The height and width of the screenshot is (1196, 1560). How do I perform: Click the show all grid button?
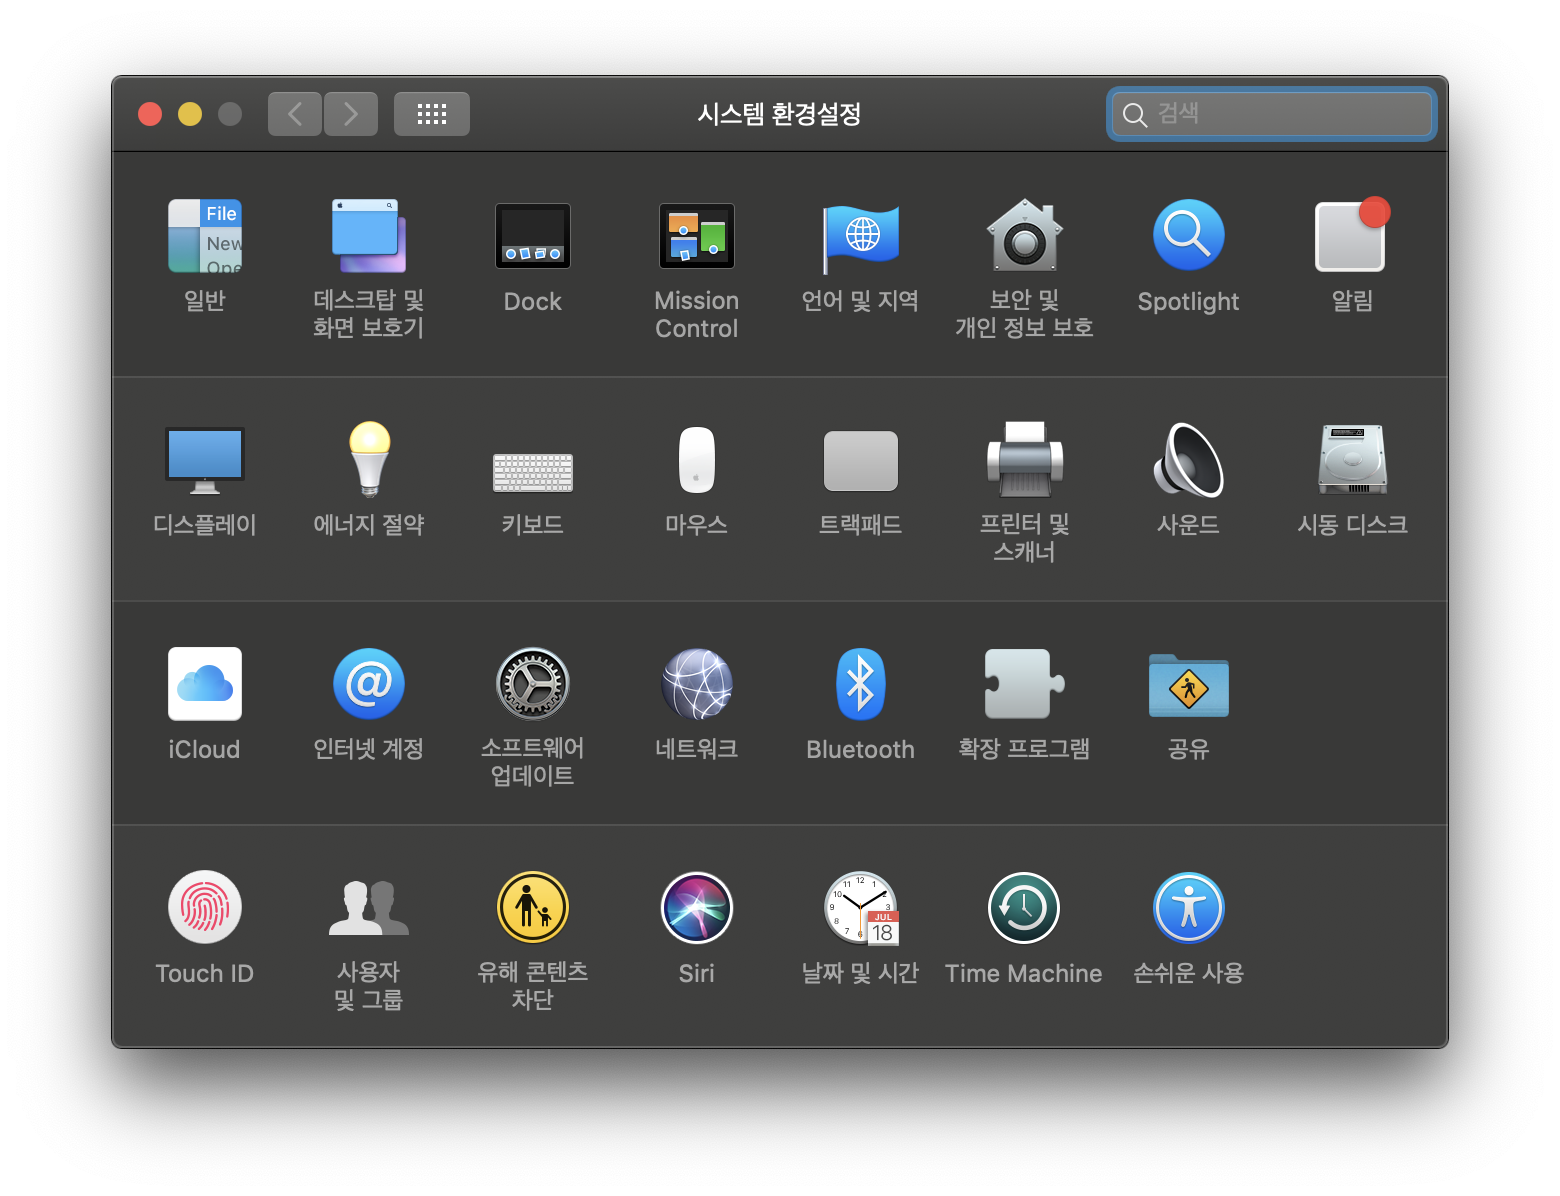pyautogui.click(x=432, y=114)
